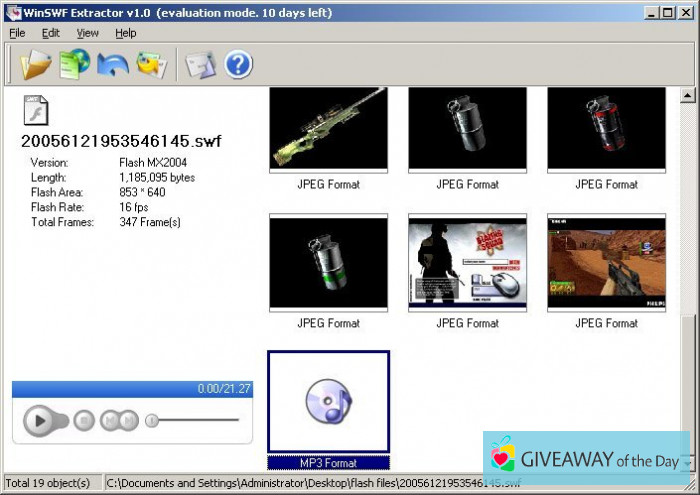
Task: Click the Flash file icon above filename
Action: pos(36,111)
